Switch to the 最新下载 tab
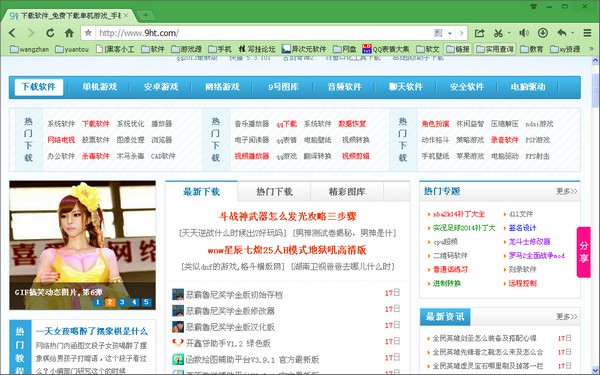The height and width of the screenshot is (375, 600). [202, 191]
